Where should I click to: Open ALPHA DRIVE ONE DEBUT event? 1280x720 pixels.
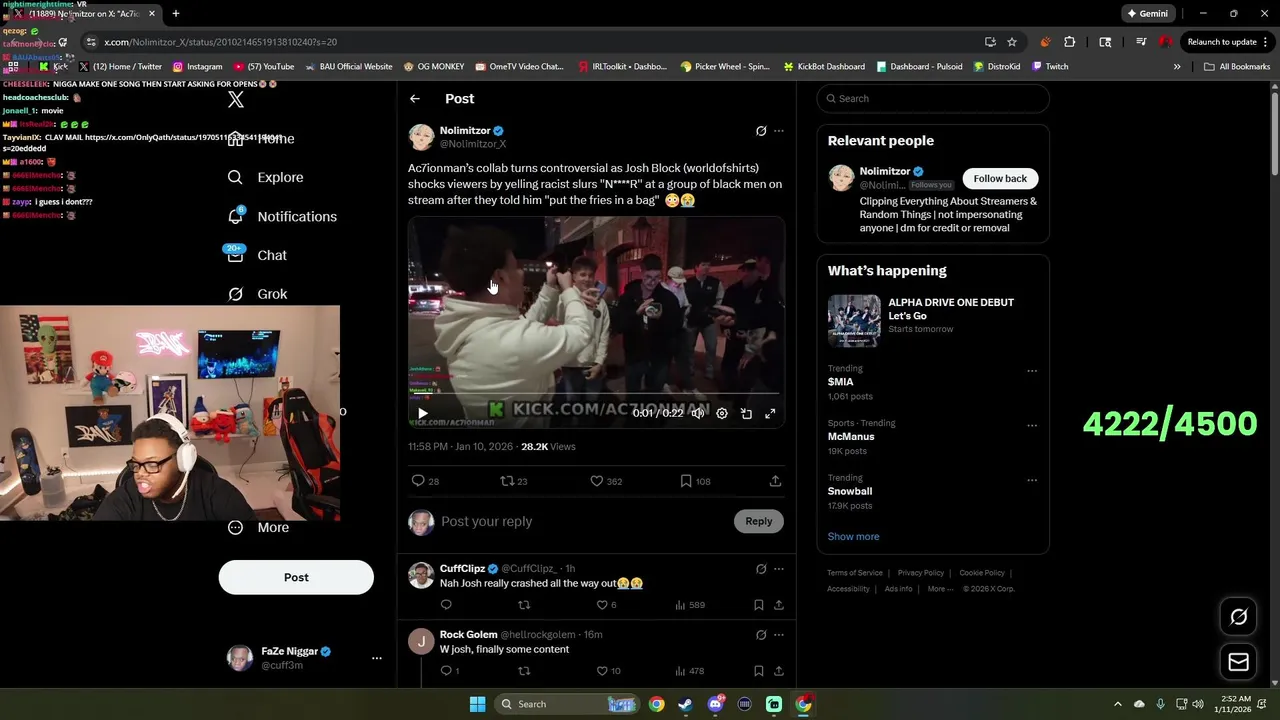tap(933, 319)
